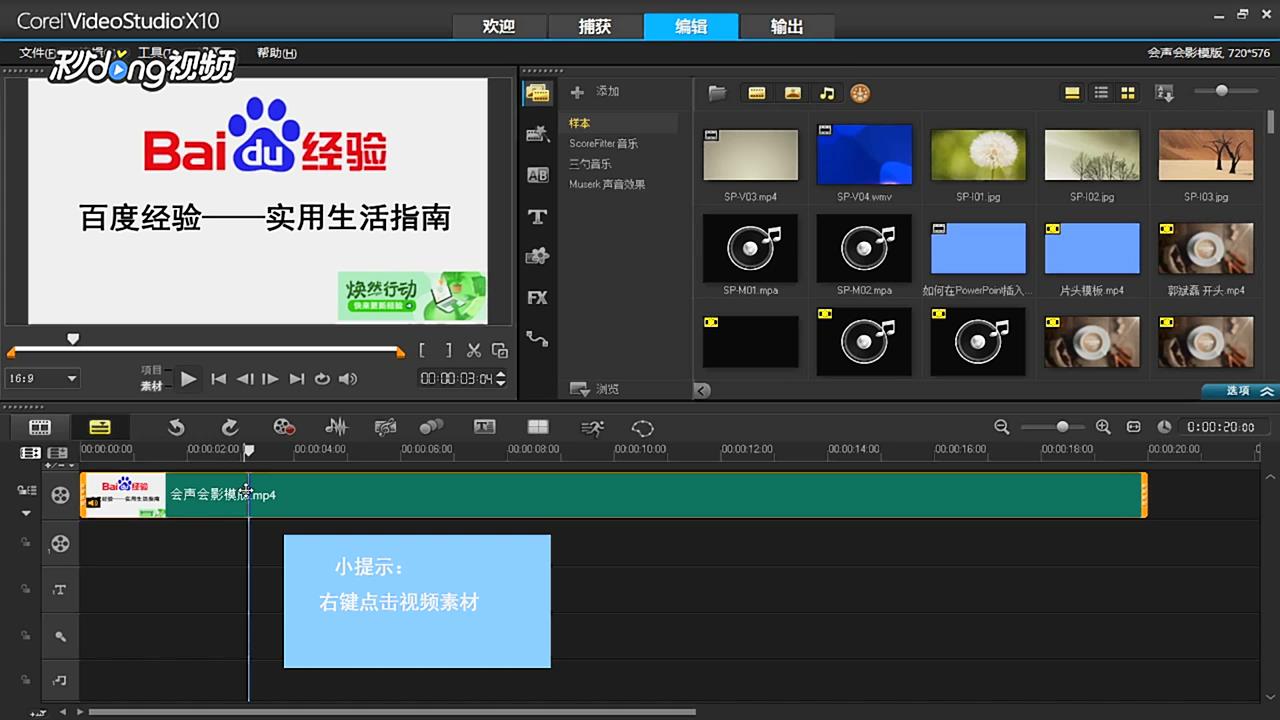1280x720 pixels.
Task: Open the Title (T) library
Action: pos(537,216)
